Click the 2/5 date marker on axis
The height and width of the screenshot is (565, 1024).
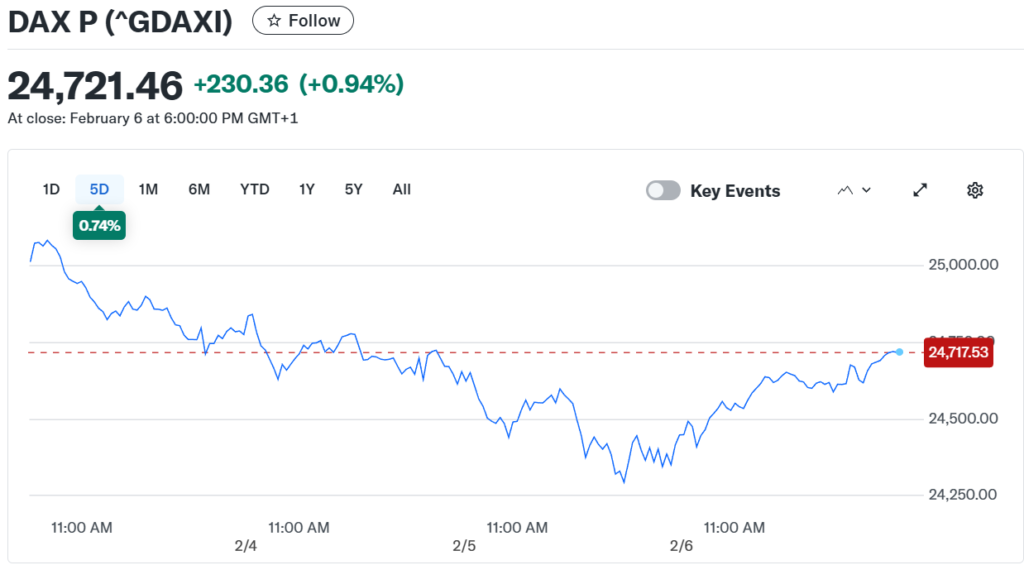pos(464,546)
